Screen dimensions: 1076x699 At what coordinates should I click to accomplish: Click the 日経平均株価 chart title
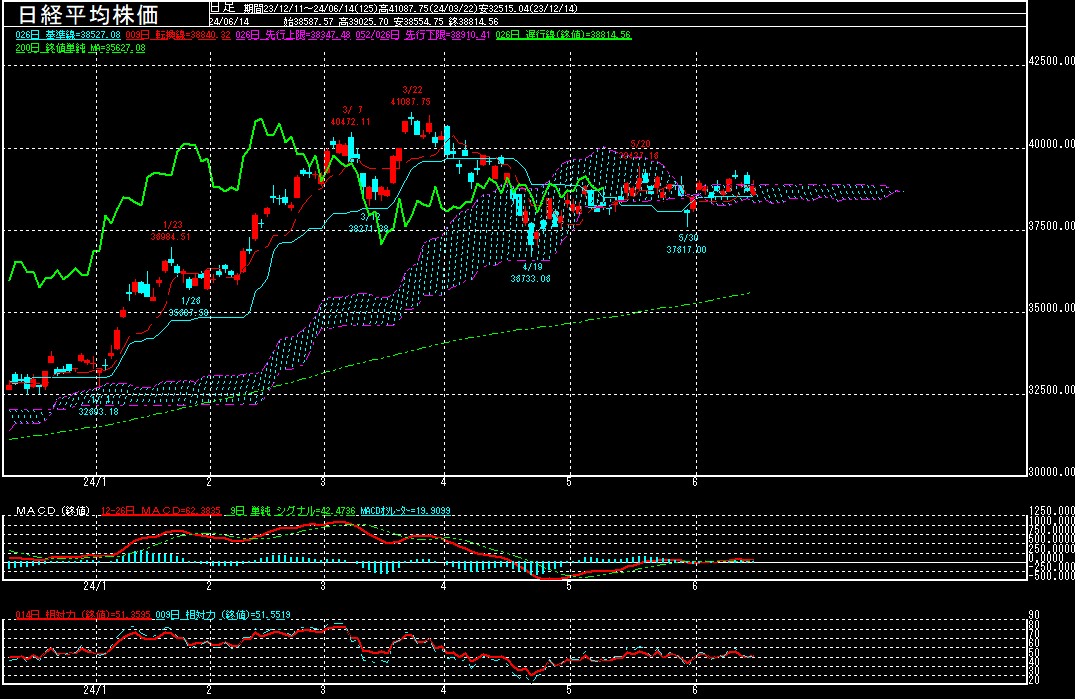88,14
